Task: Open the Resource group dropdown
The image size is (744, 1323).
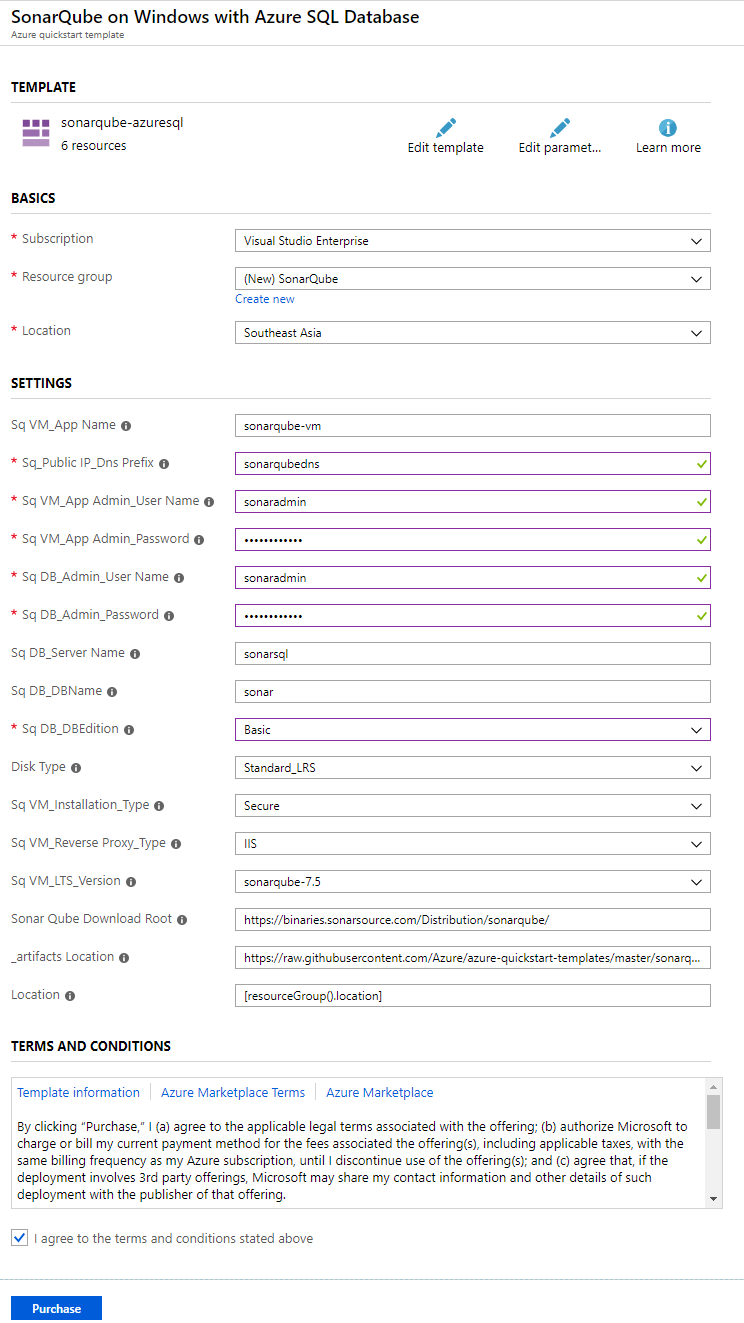Action: pyautogui.click(x=472, y=279)
